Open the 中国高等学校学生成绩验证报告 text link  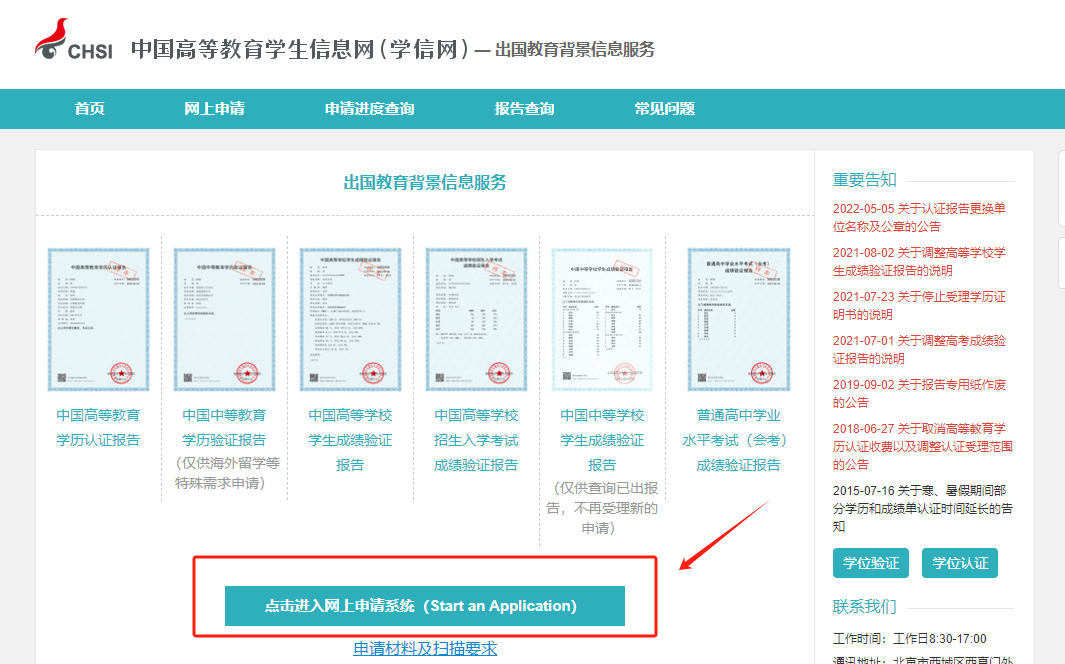(350, 440)
